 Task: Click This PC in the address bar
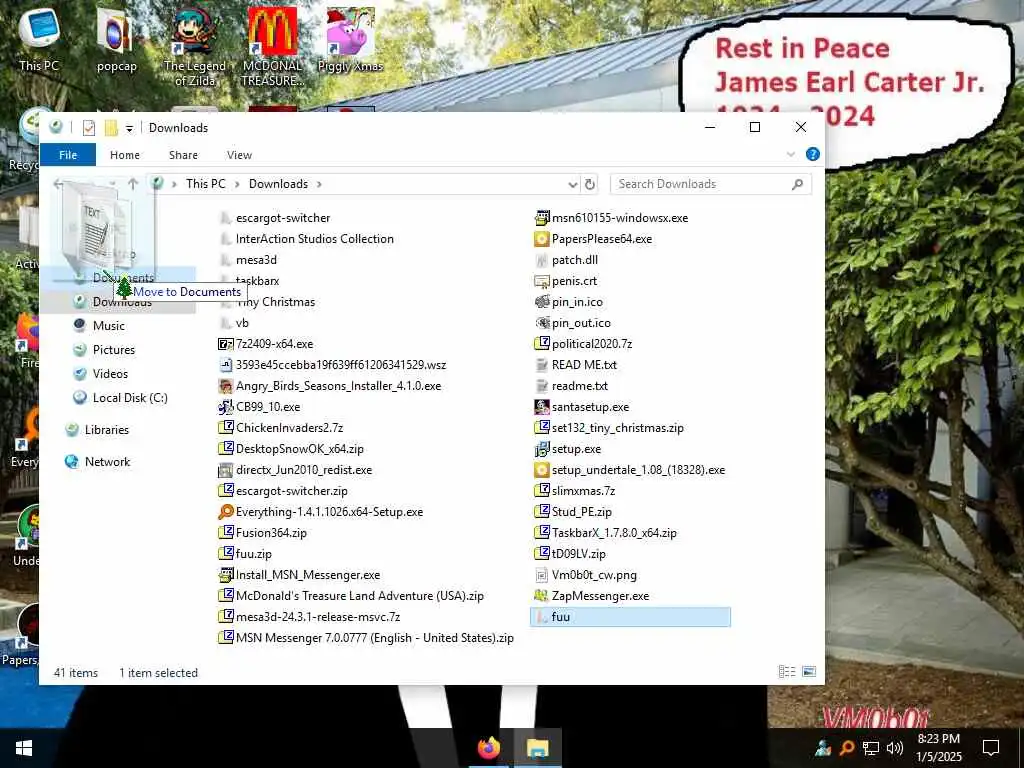pyautogui.click(x=206, y=184)
